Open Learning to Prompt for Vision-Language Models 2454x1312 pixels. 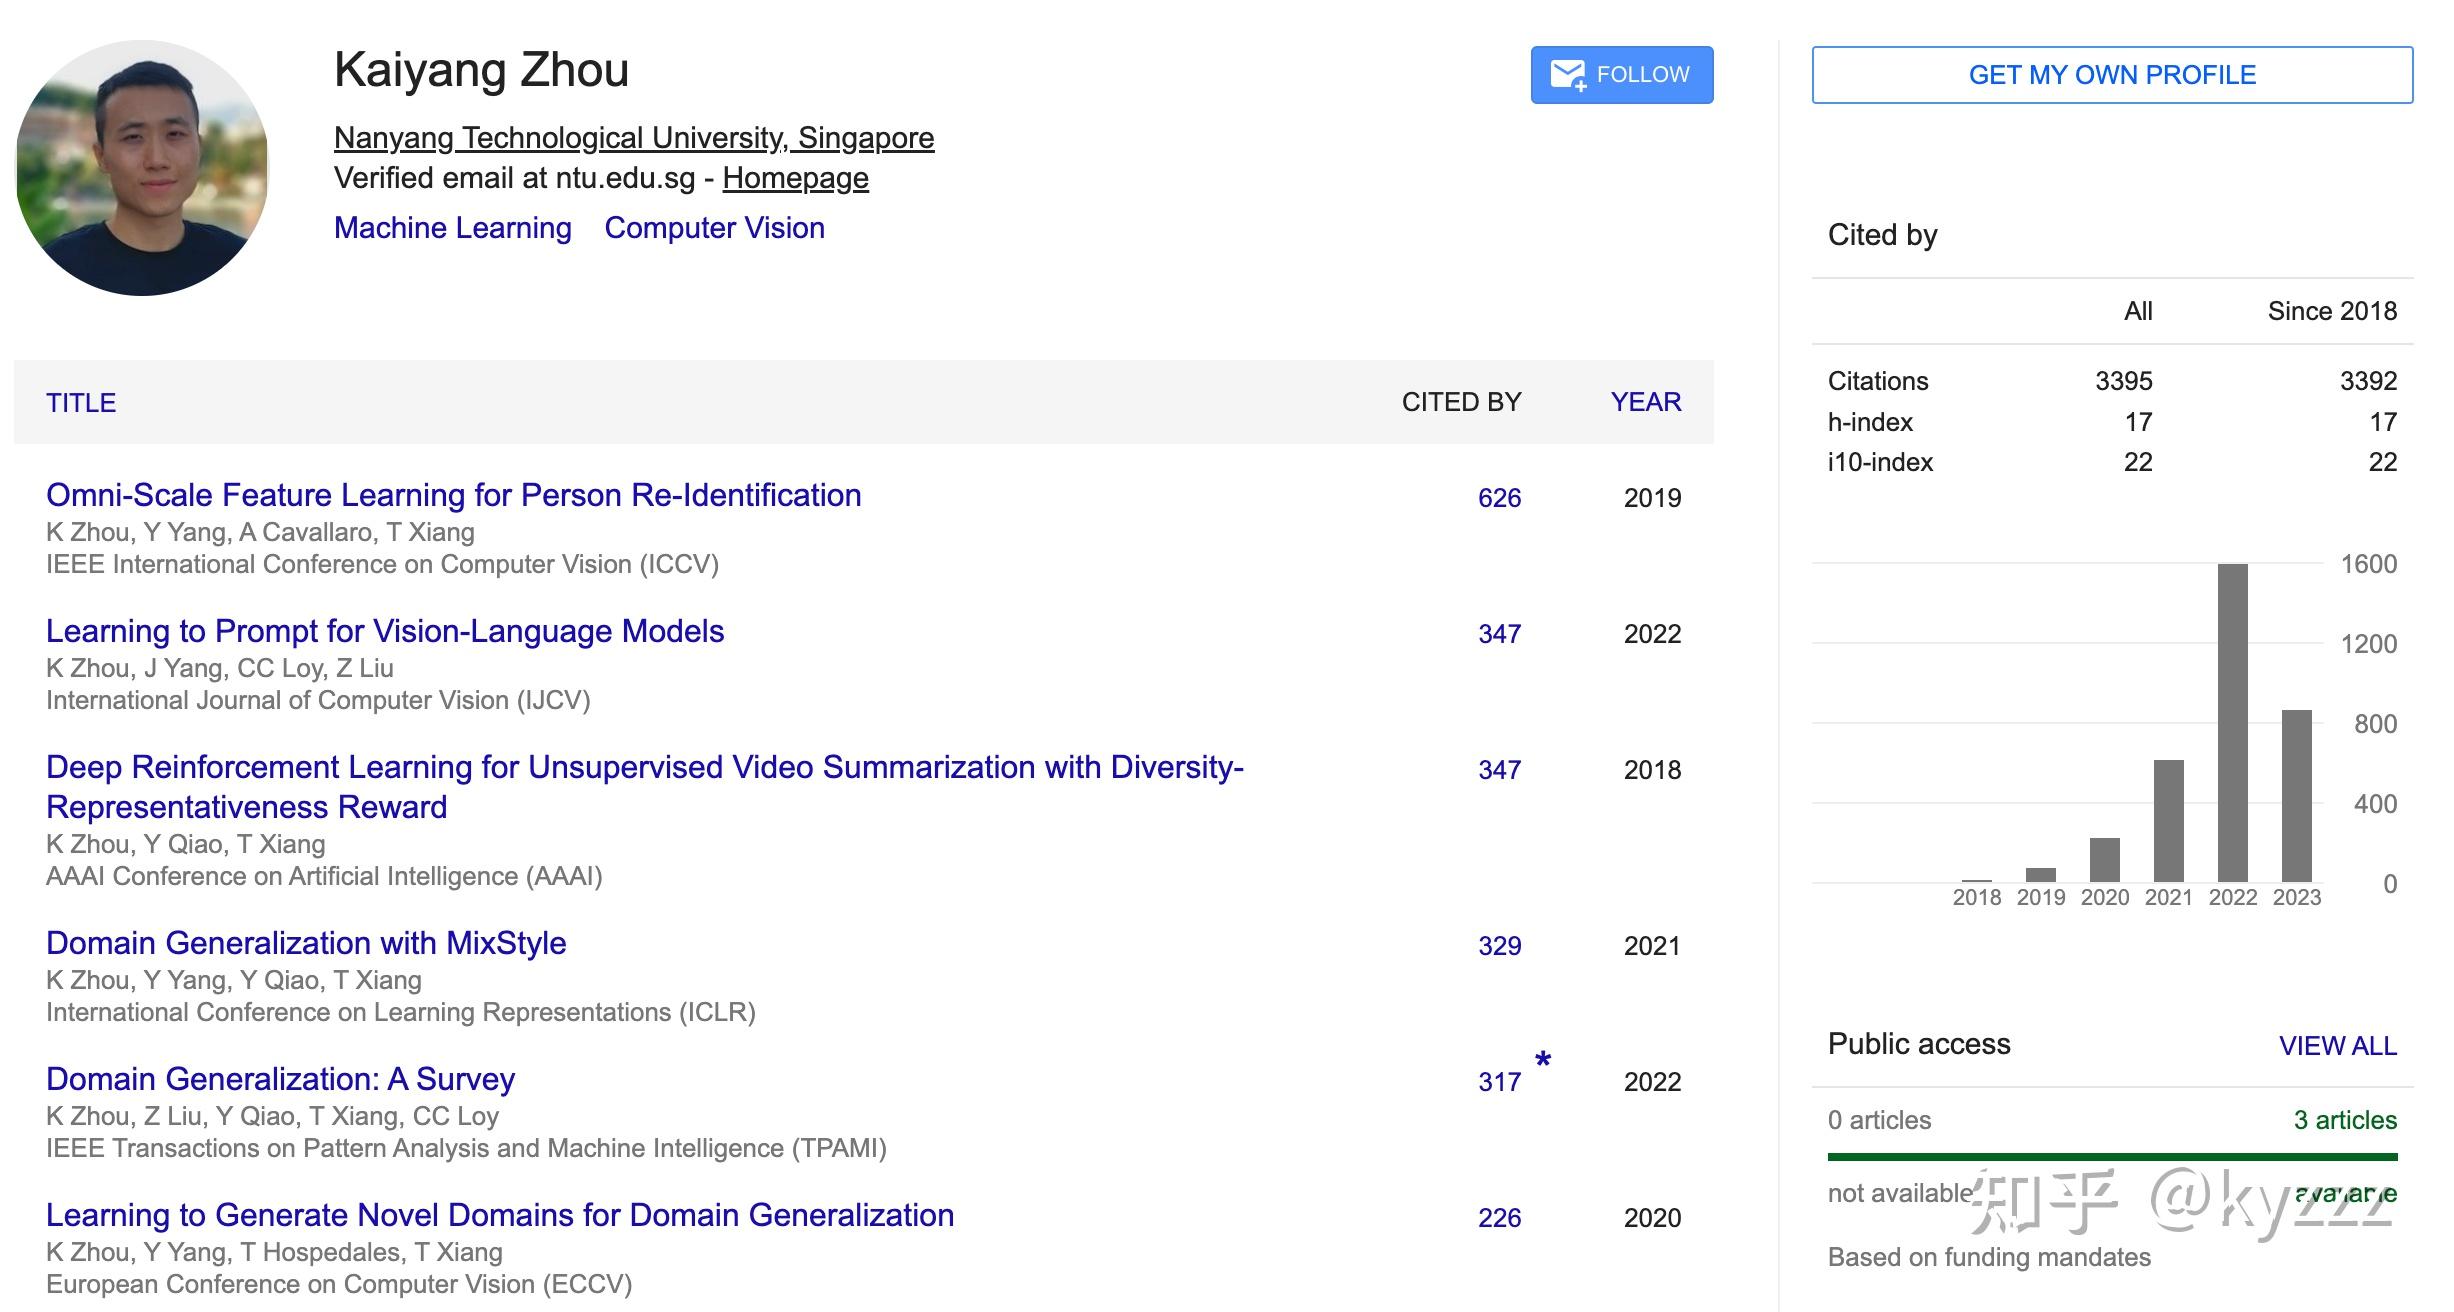click(385, 631)
